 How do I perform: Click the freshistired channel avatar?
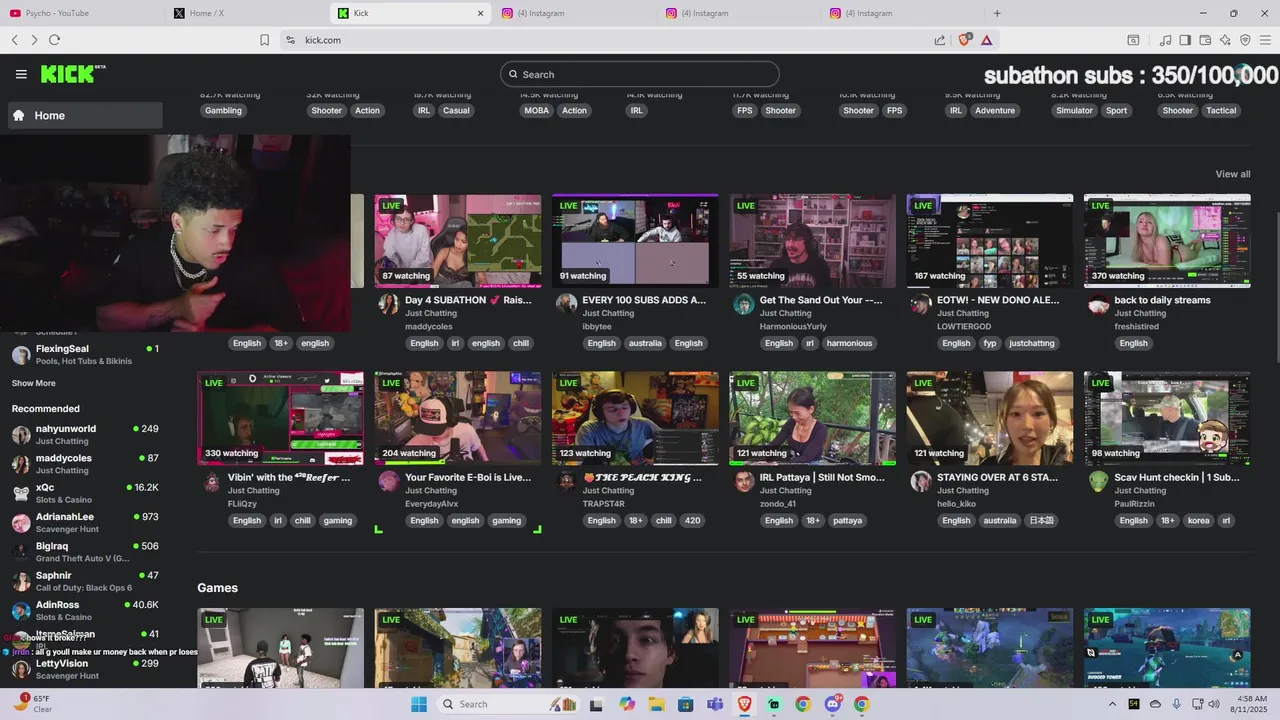coord(1099,304)
